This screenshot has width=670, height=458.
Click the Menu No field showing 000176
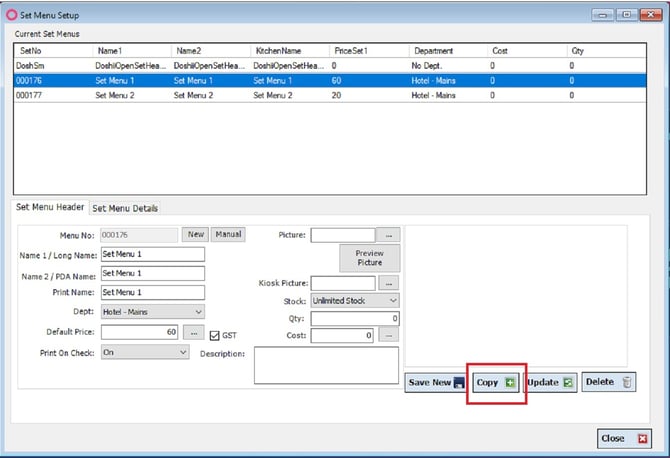(x=139, y=235)
